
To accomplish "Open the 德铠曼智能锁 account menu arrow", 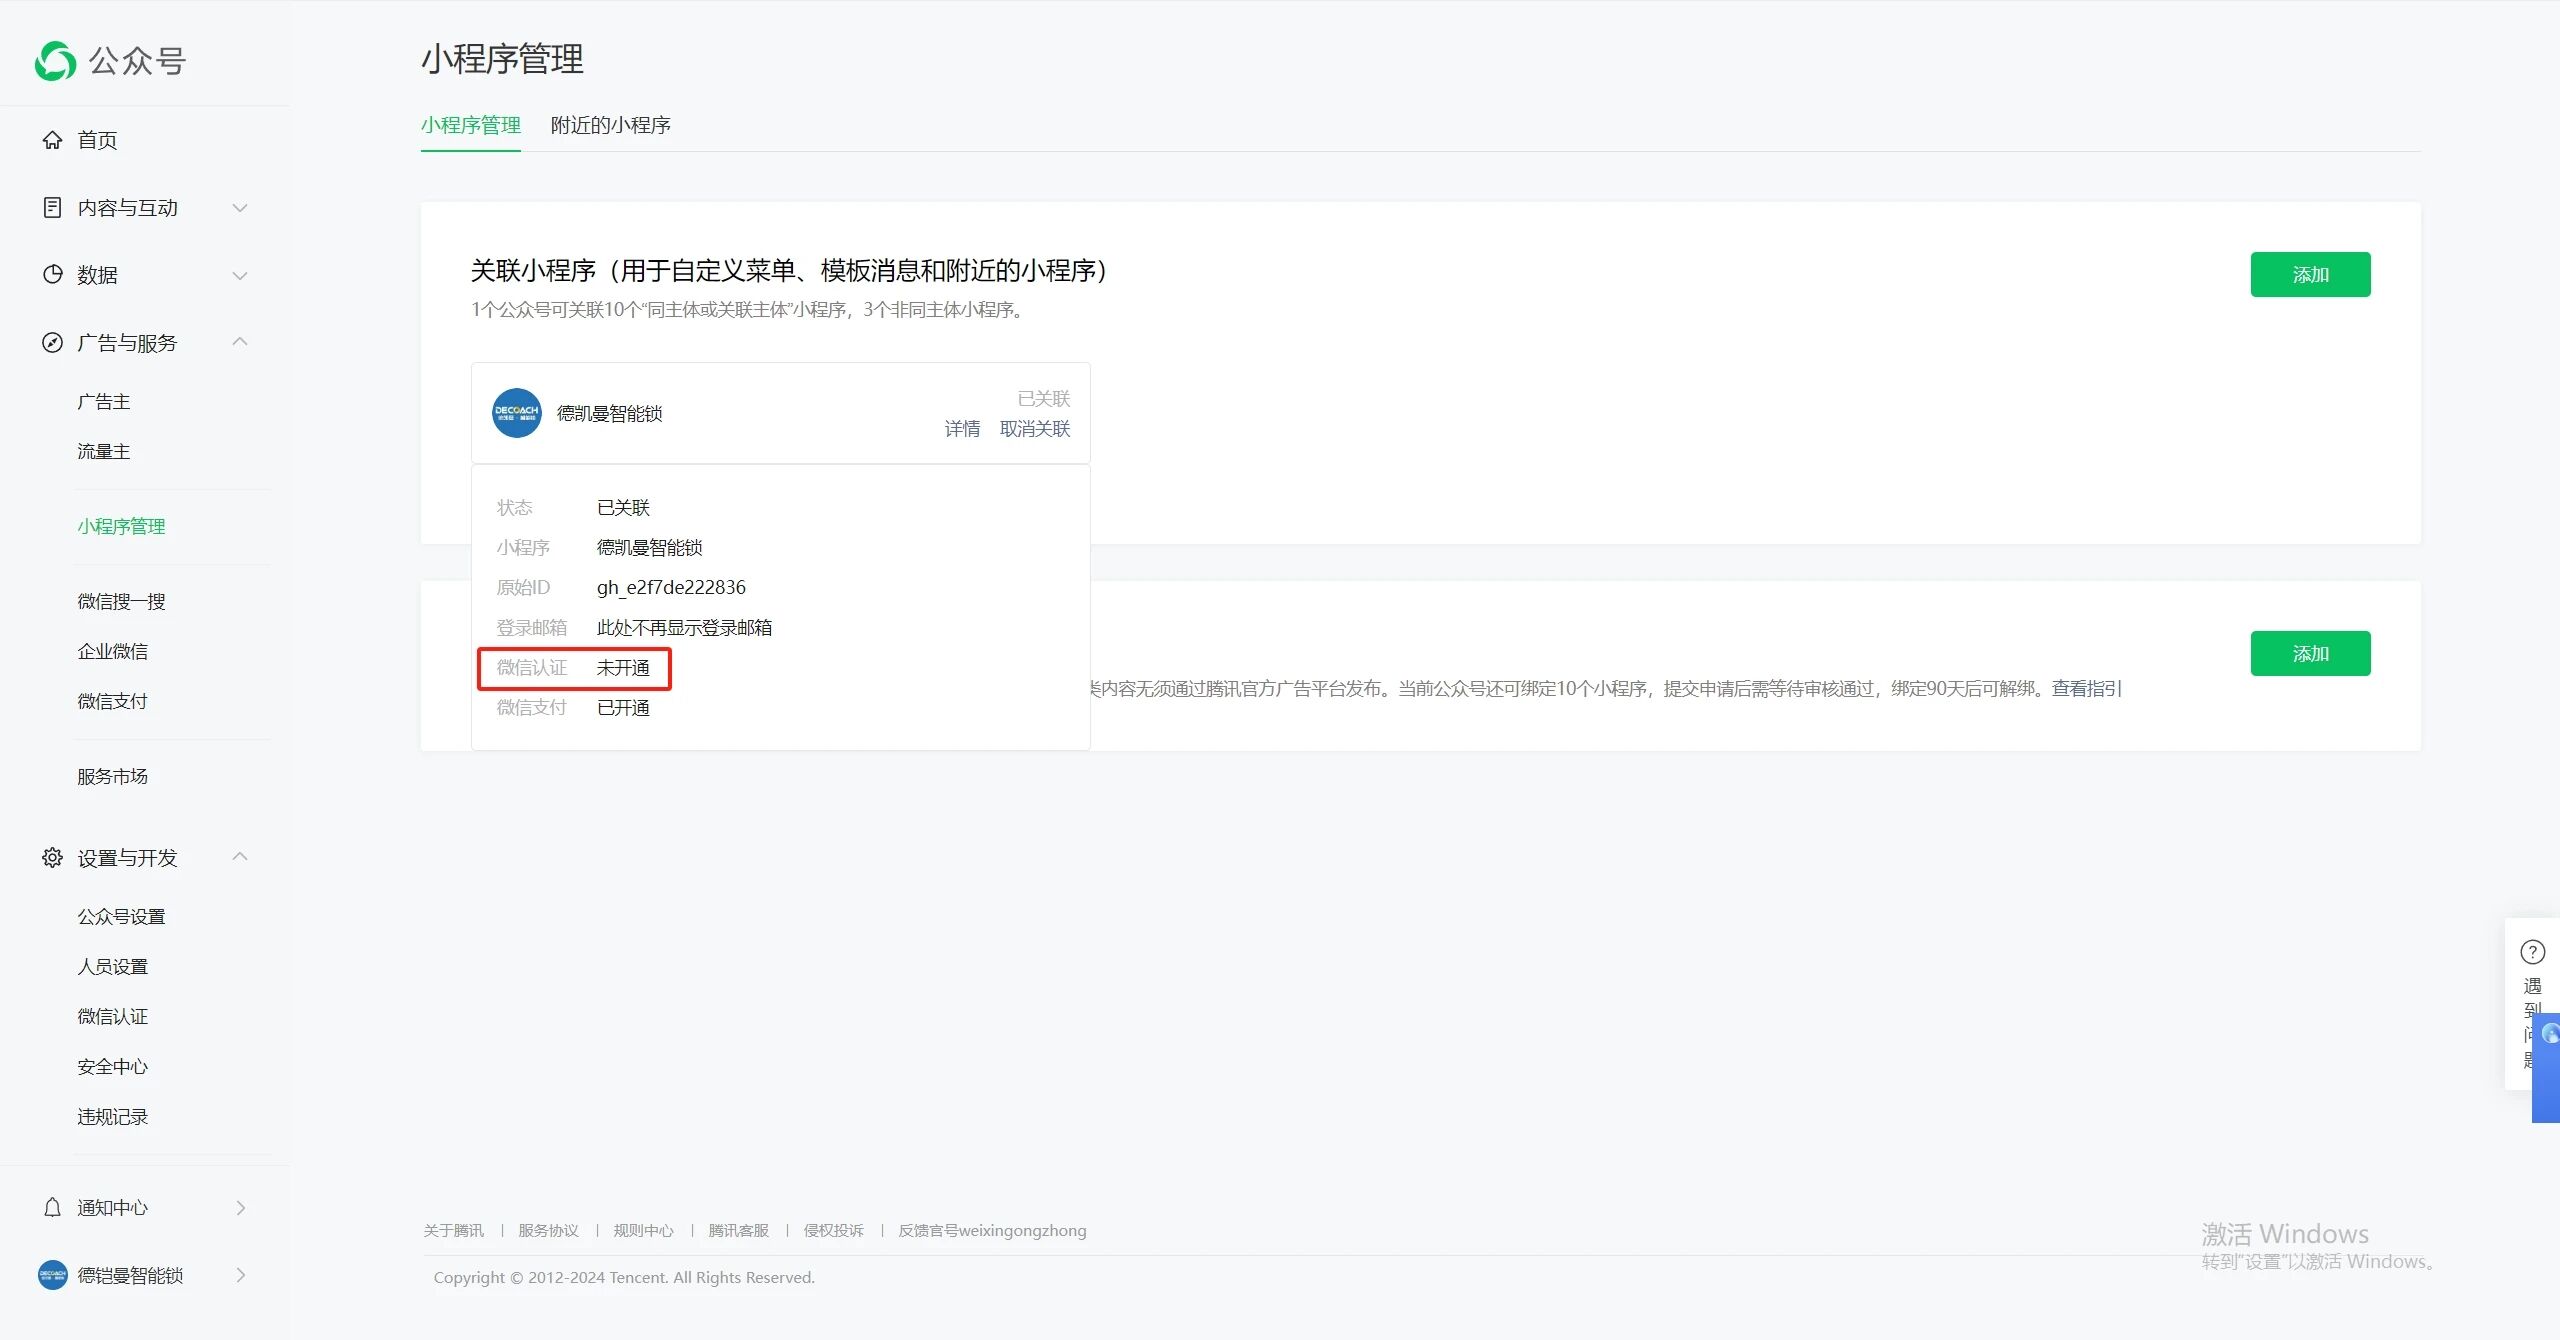I will 240,1274.
